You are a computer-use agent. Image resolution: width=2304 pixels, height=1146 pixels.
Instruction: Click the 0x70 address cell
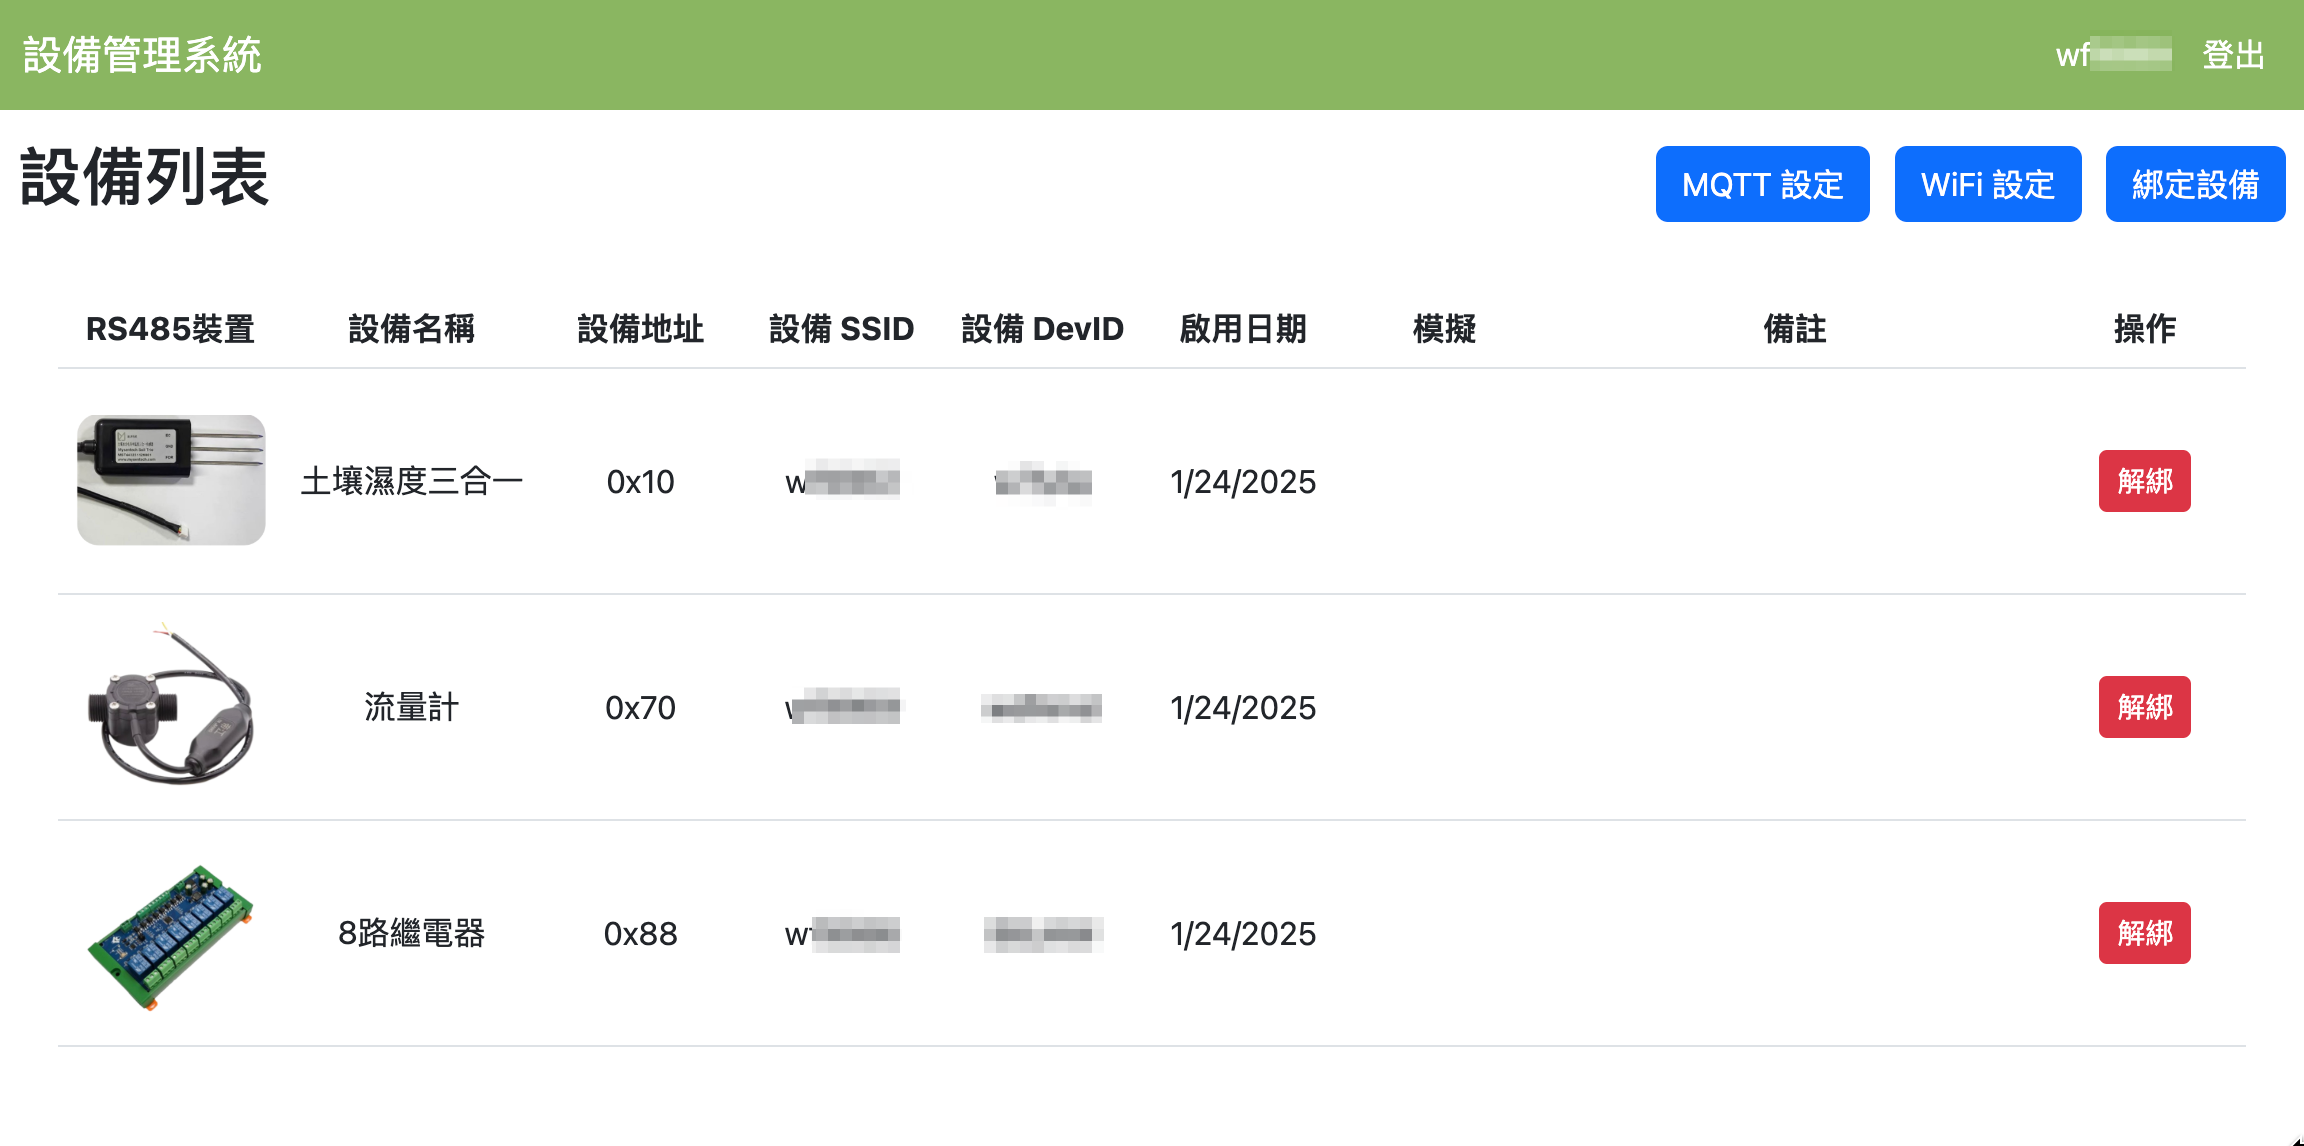pyautogui.click(x=640, y=707)
